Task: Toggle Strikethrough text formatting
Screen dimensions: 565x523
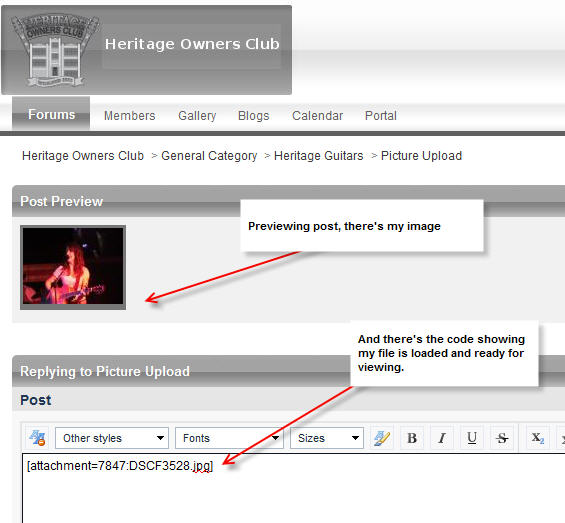Action: [502, 438]
